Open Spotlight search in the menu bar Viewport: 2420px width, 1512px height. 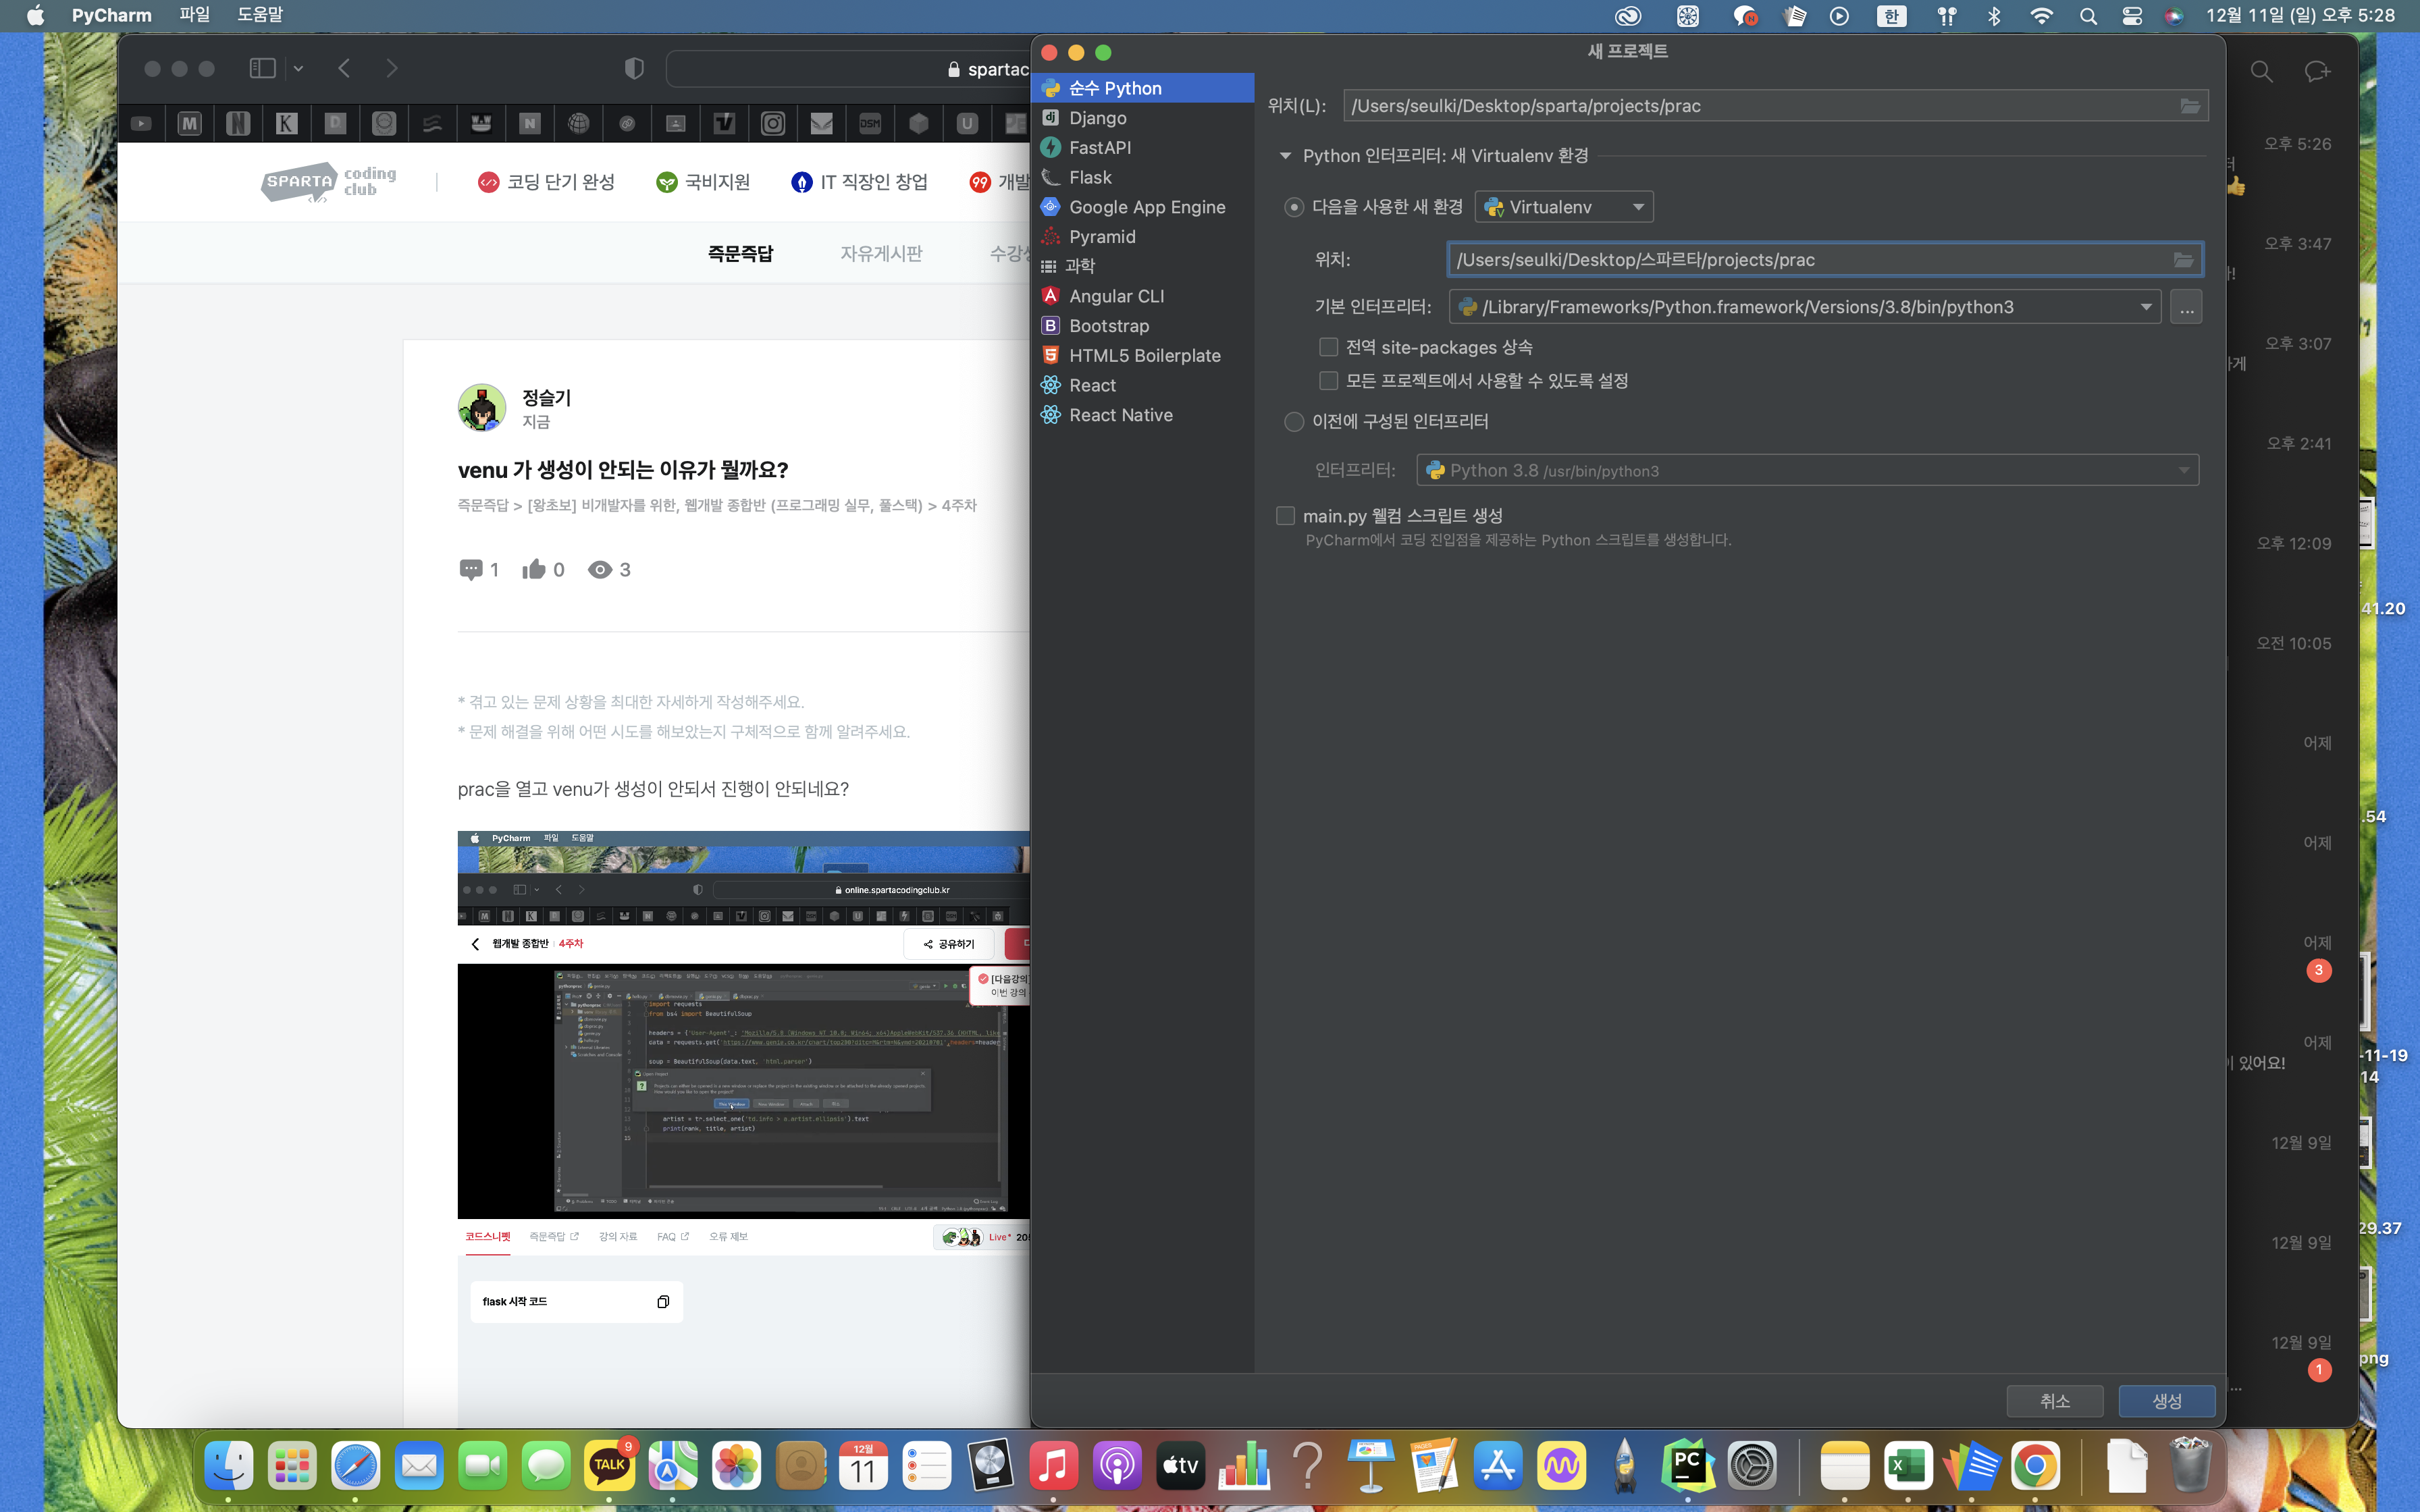[x=2088, y=16]
